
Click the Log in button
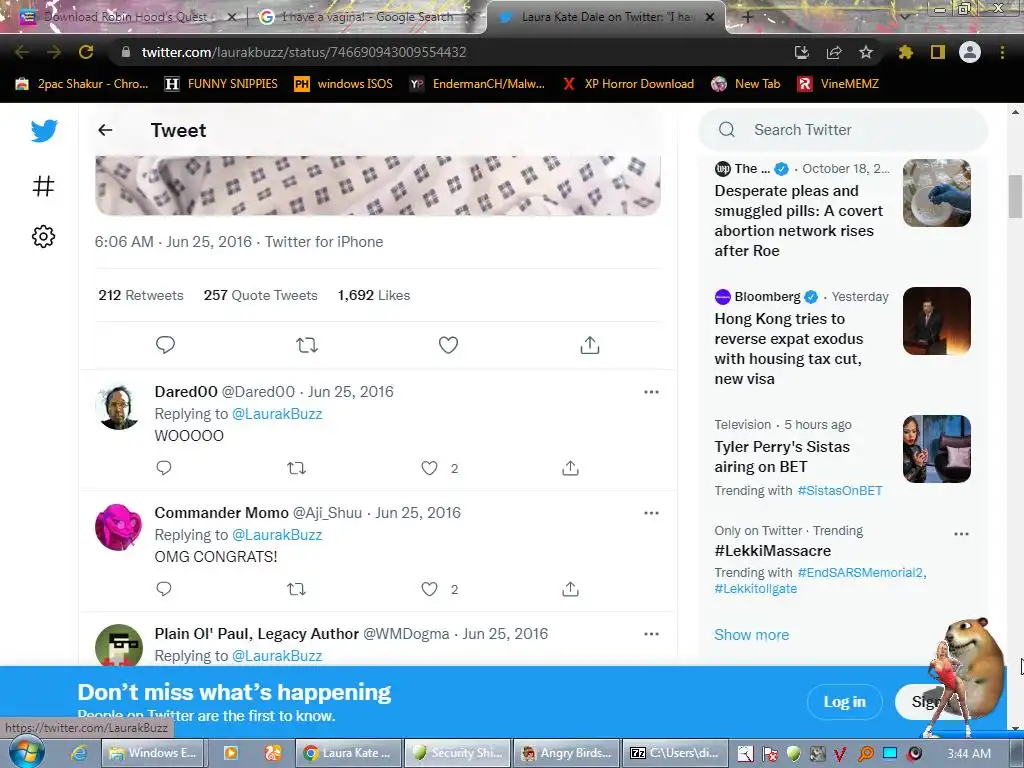point(844,702)
